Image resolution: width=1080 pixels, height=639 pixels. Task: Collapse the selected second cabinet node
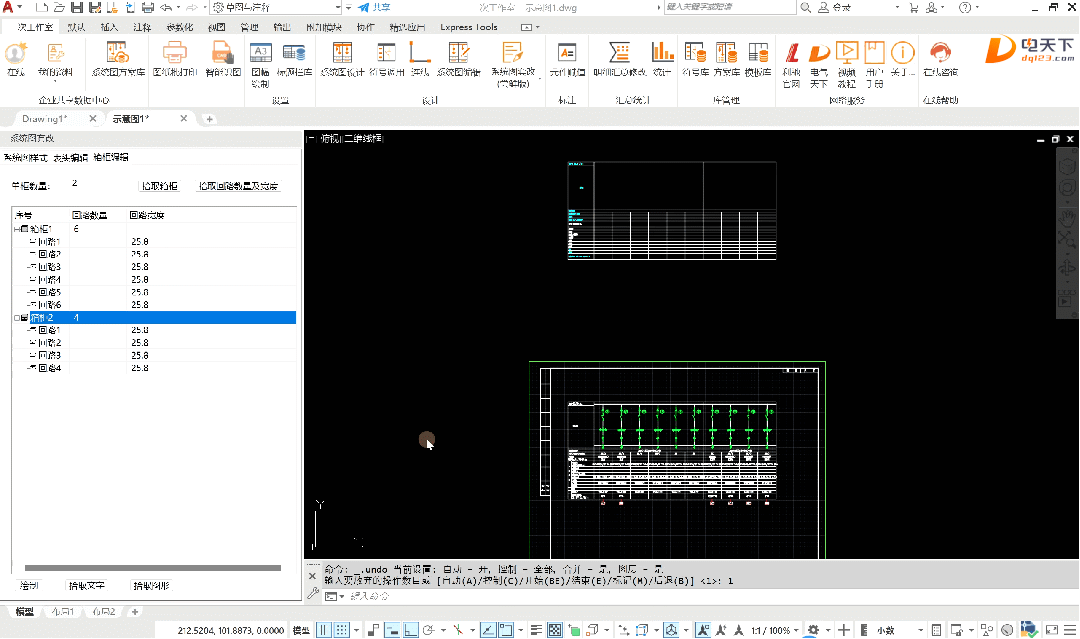point(17,318)
